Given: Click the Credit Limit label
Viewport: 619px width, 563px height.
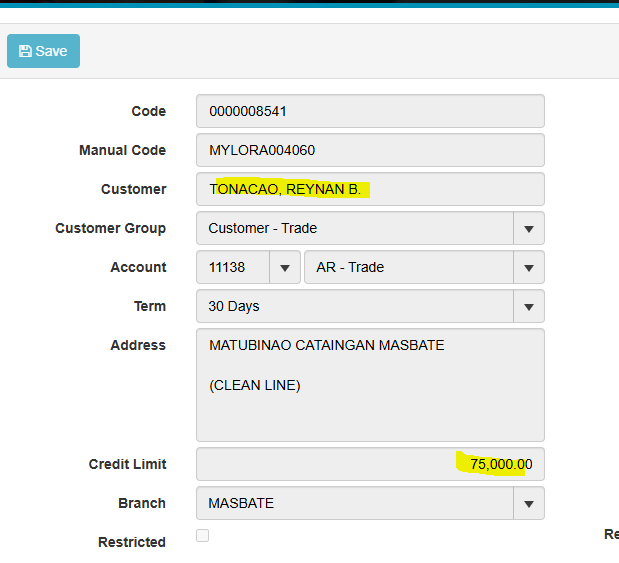Looking at the screenshot, I should click(x=128, y=464).
